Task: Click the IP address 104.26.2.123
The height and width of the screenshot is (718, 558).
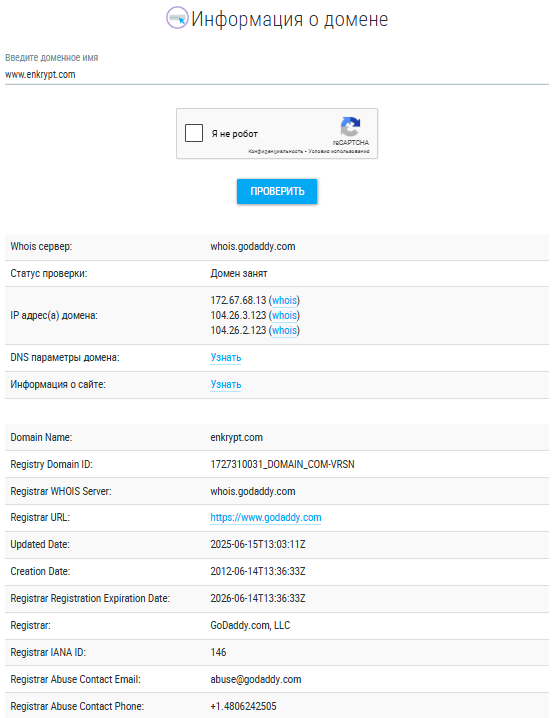Action: 238,331
